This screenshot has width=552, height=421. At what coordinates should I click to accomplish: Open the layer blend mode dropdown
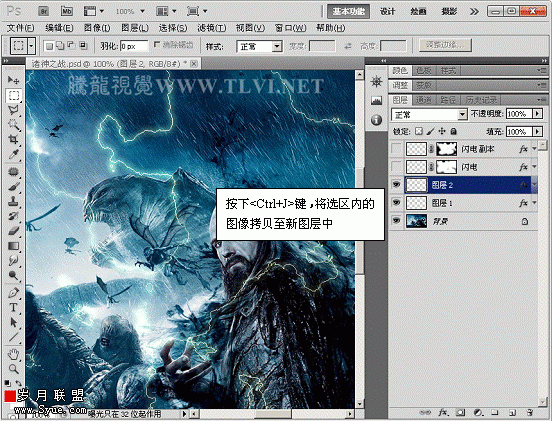coord(429,114)
